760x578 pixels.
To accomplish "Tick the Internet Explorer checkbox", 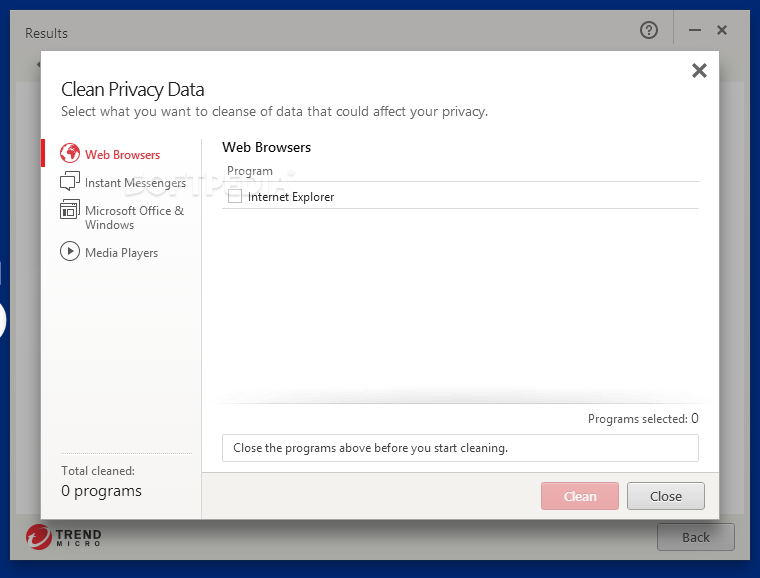I will (235, 197).
